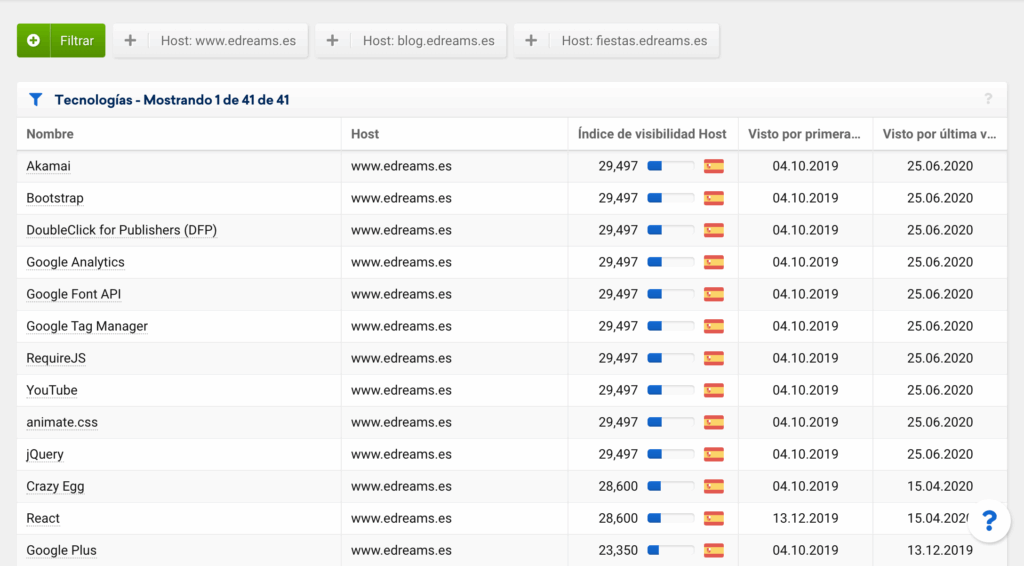1024x566 pixels.
Task: Click the visibility bar in Google Plus row
Action: coord(671,550)
